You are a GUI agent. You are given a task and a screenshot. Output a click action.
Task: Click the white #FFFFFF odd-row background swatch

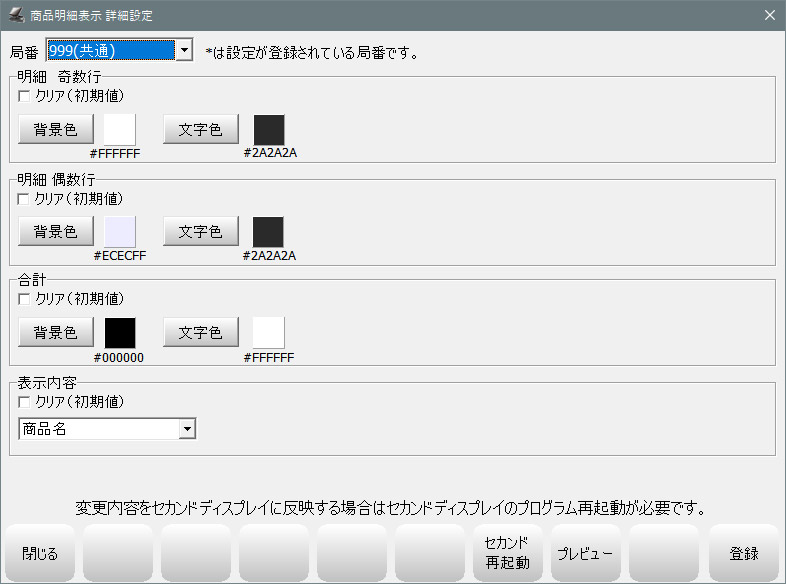tap(120, 129)
